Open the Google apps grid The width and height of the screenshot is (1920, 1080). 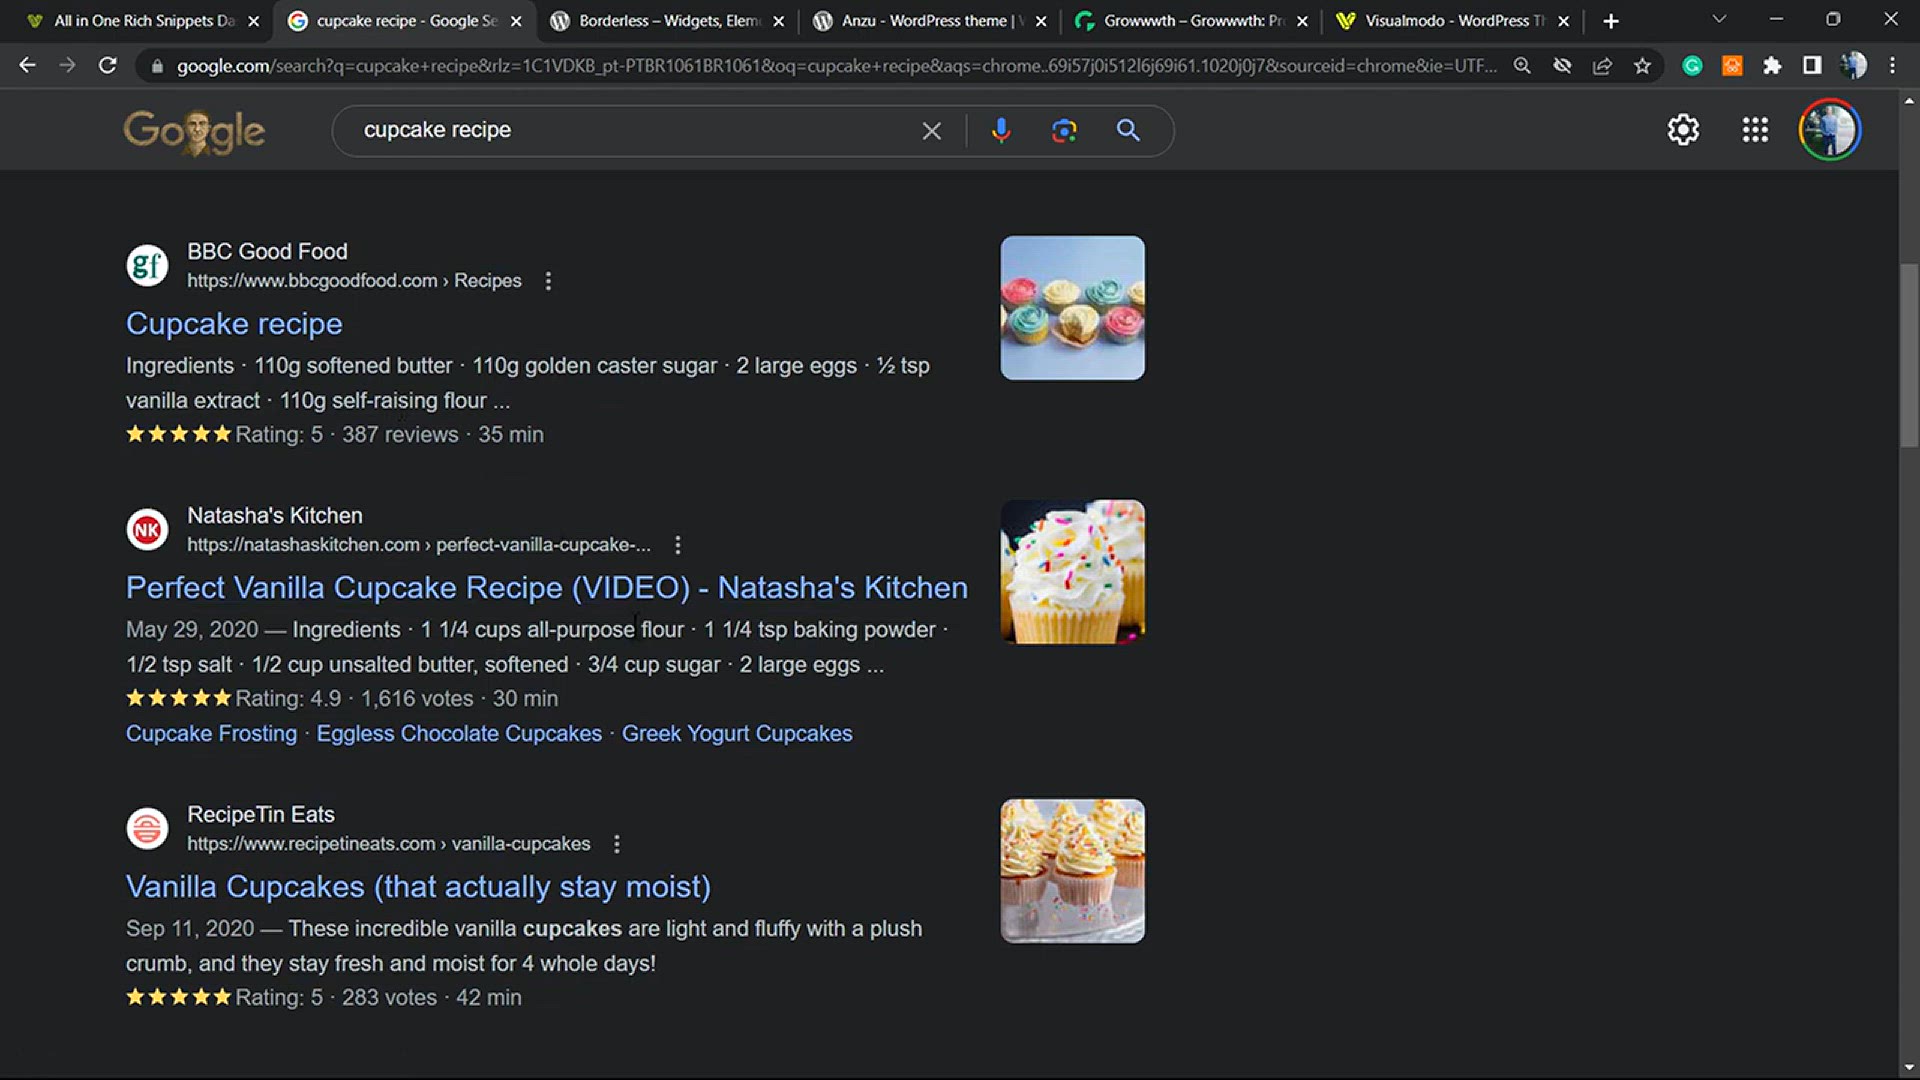pos(1755,130)
